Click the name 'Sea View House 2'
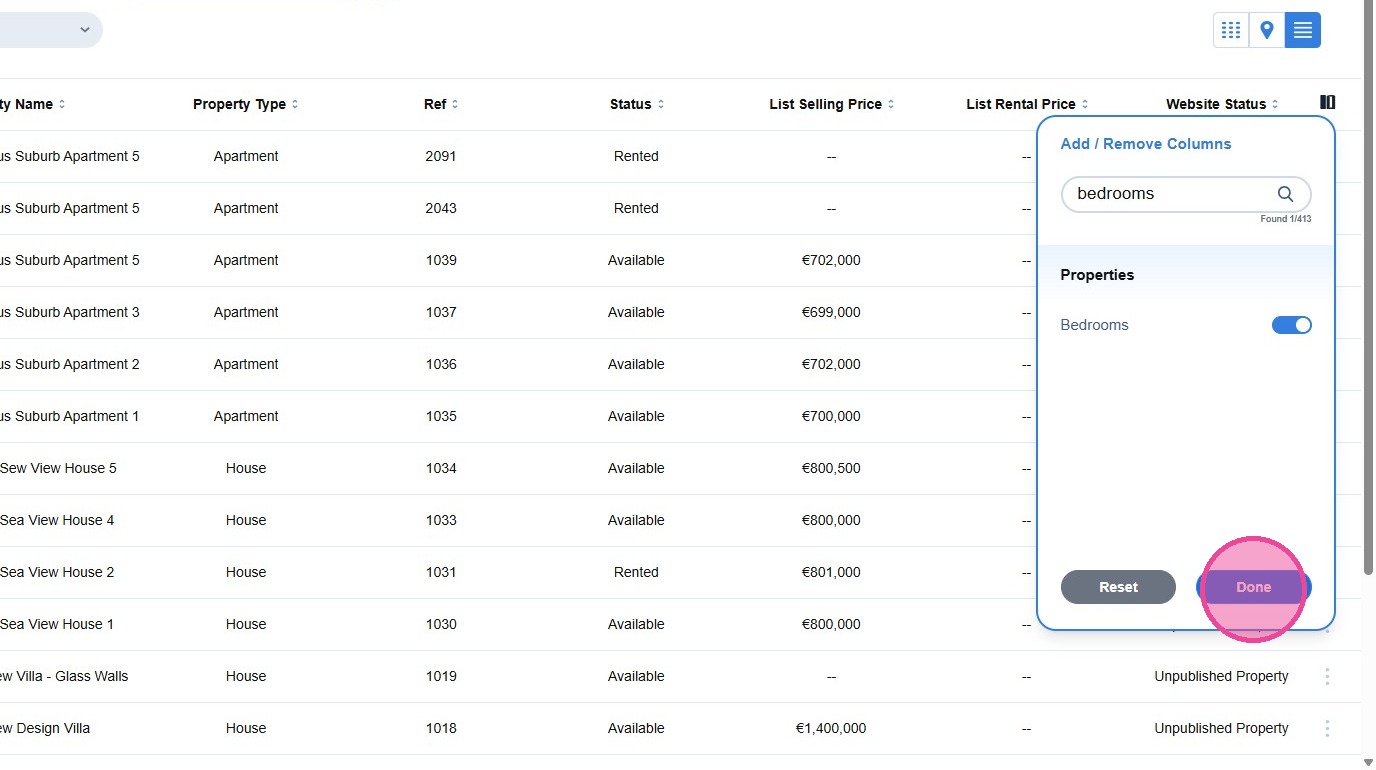 (57, 572)
